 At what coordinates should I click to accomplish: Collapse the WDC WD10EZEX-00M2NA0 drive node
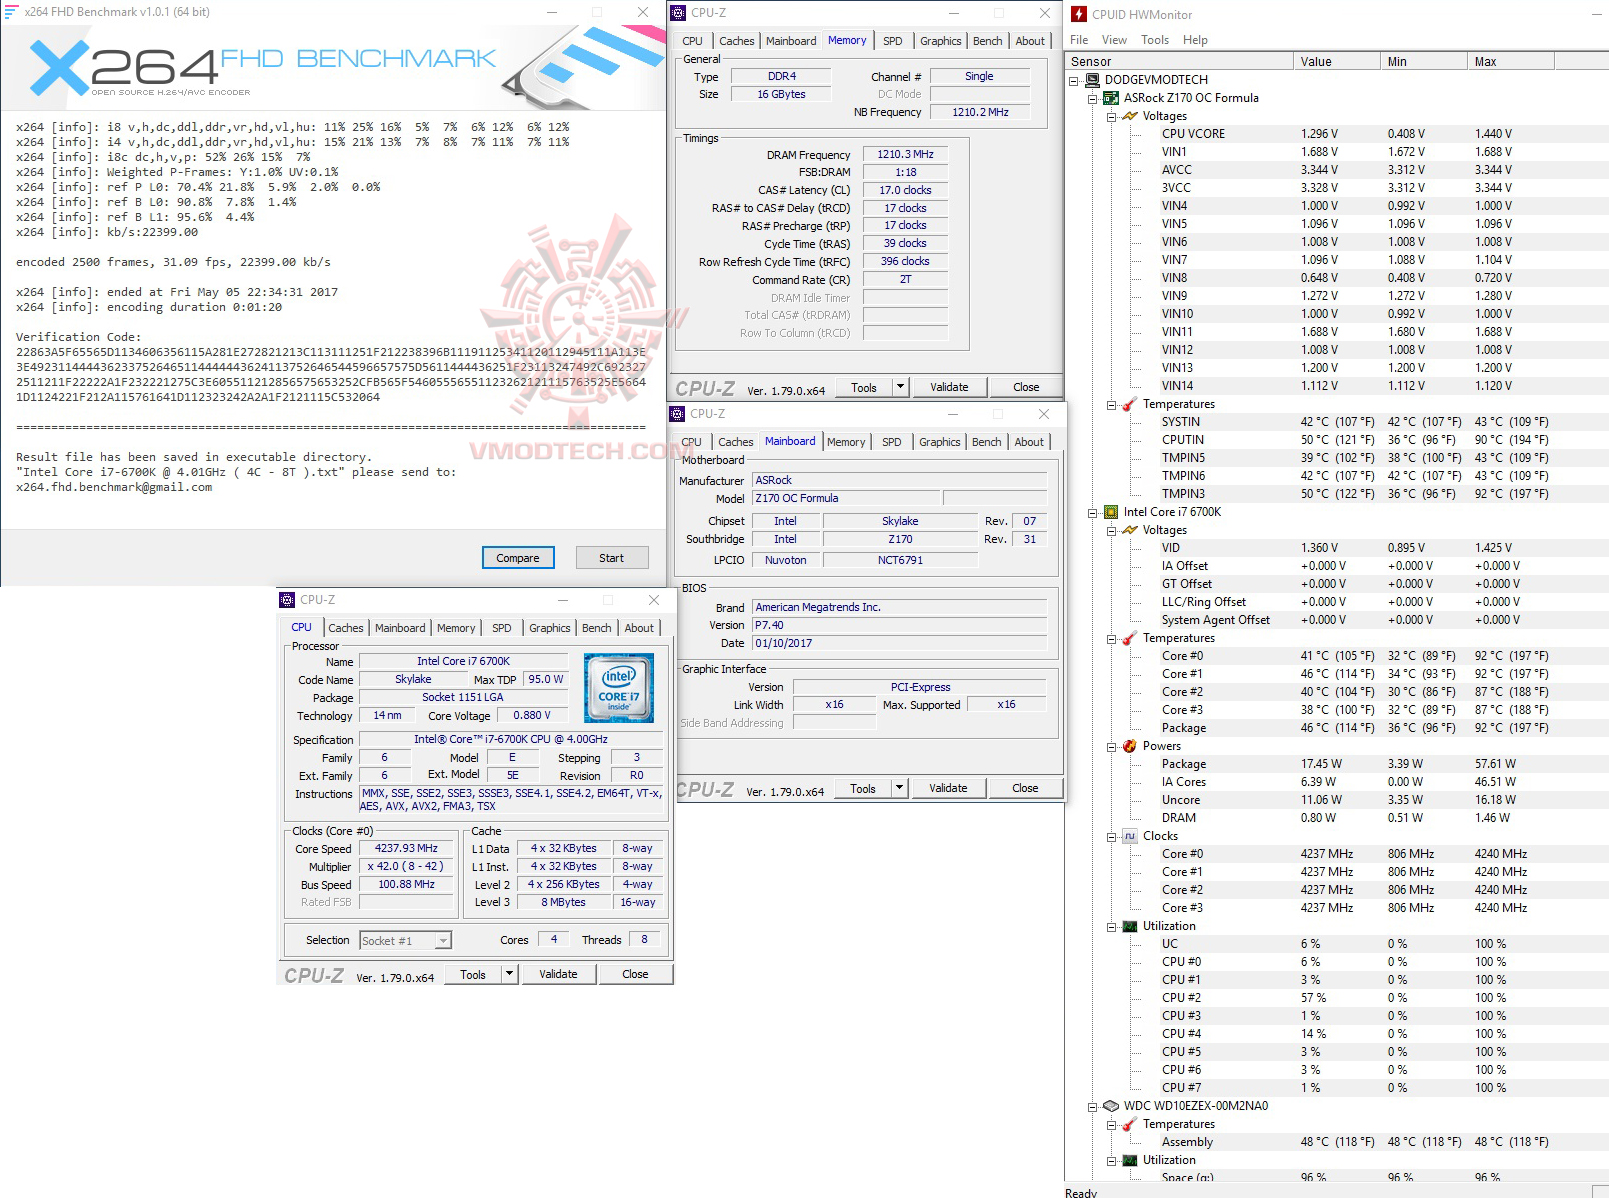(1093, 1107)
